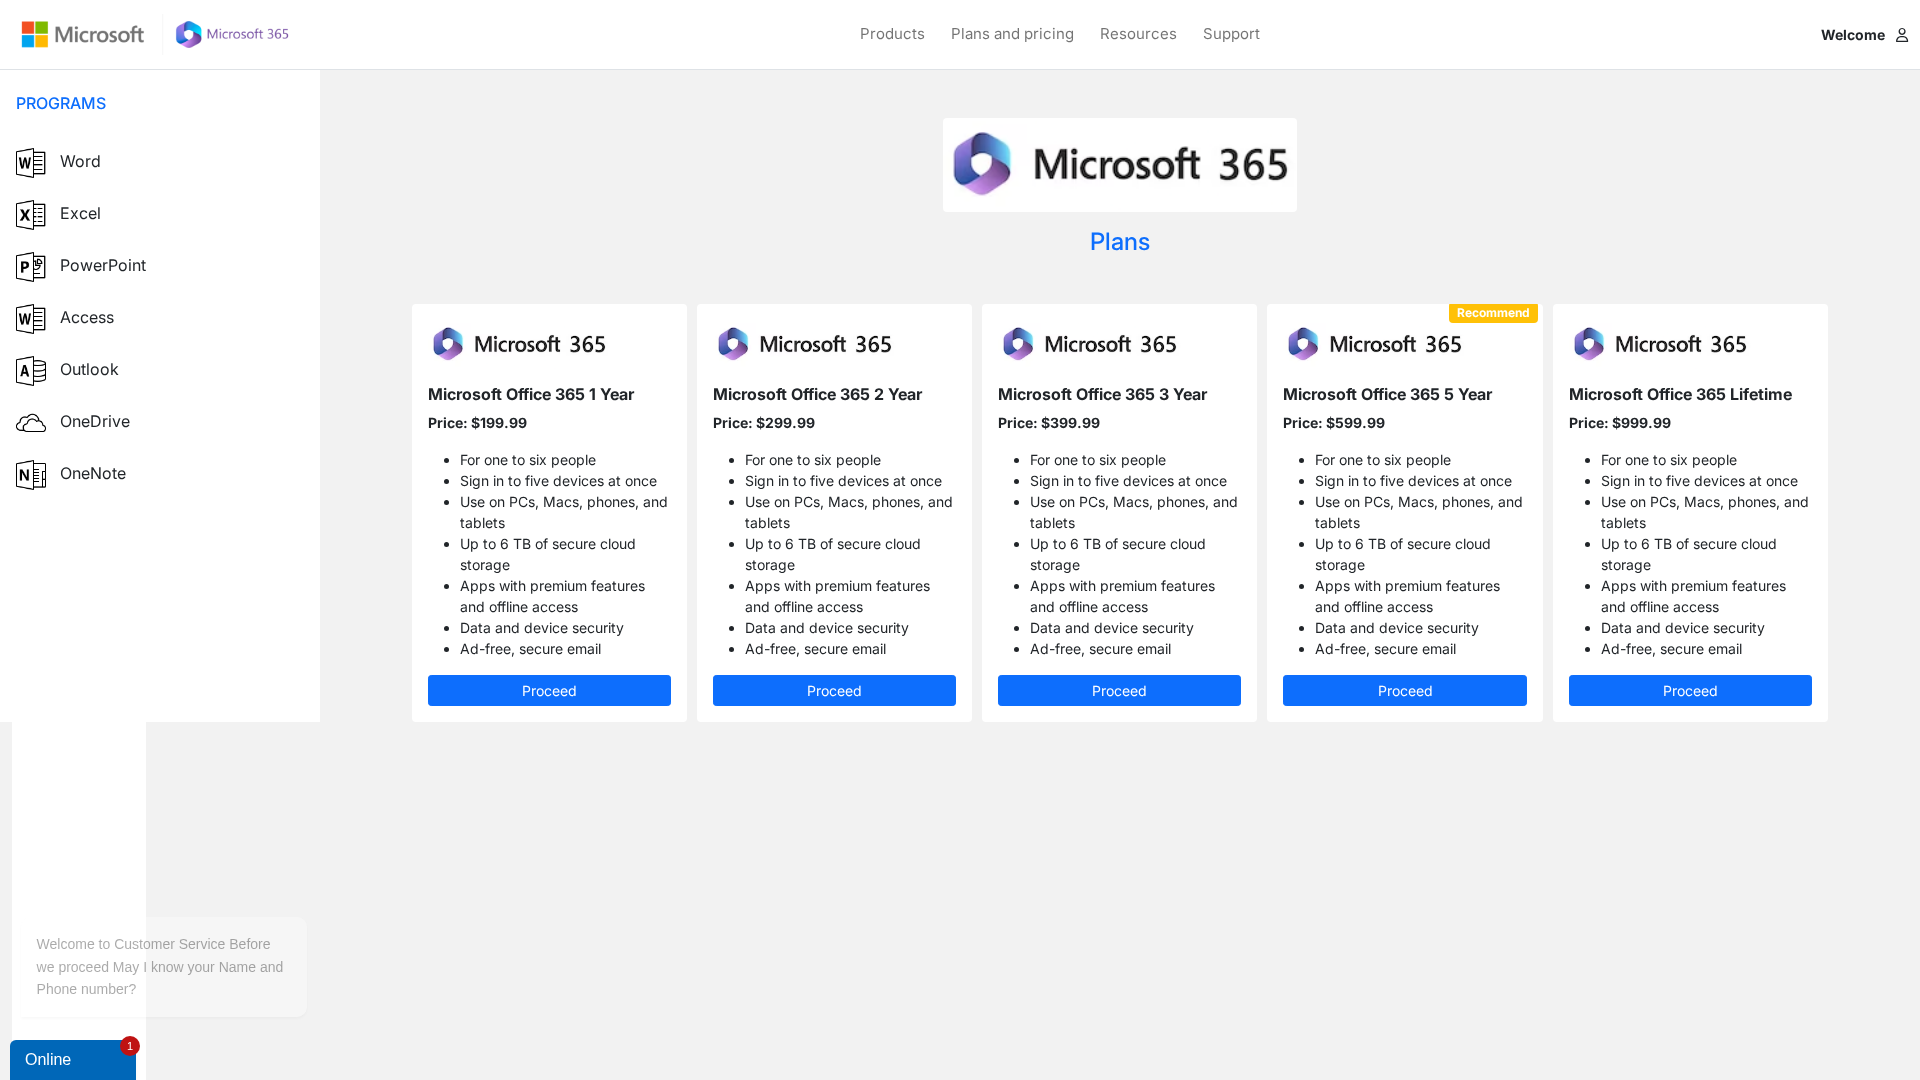Click the Microsoft 365 logo on 2 Year card
This screenshot has height=1080, width=1920.
click(x=804, y=344)
